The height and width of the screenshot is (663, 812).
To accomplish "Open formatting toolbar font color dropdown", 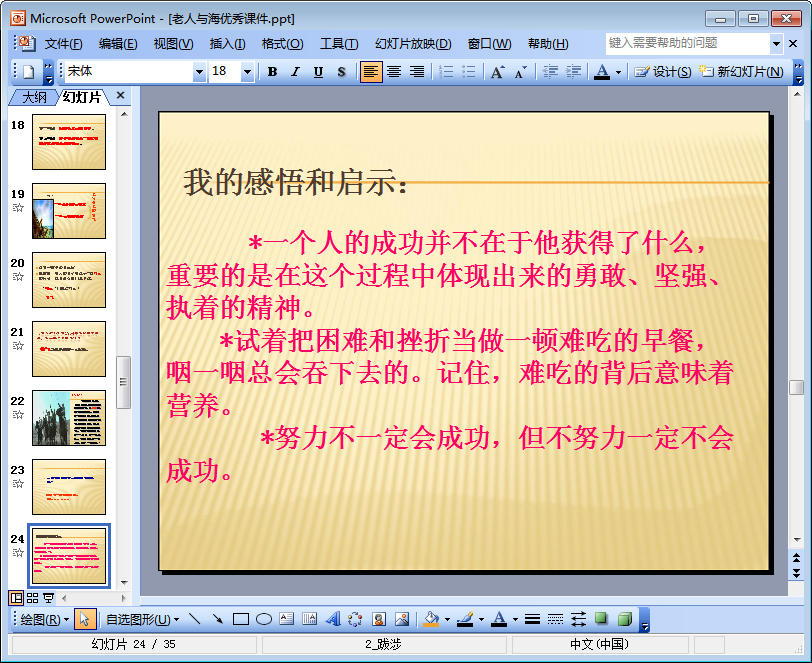I will pyautogui.click(x=618, y=73).
